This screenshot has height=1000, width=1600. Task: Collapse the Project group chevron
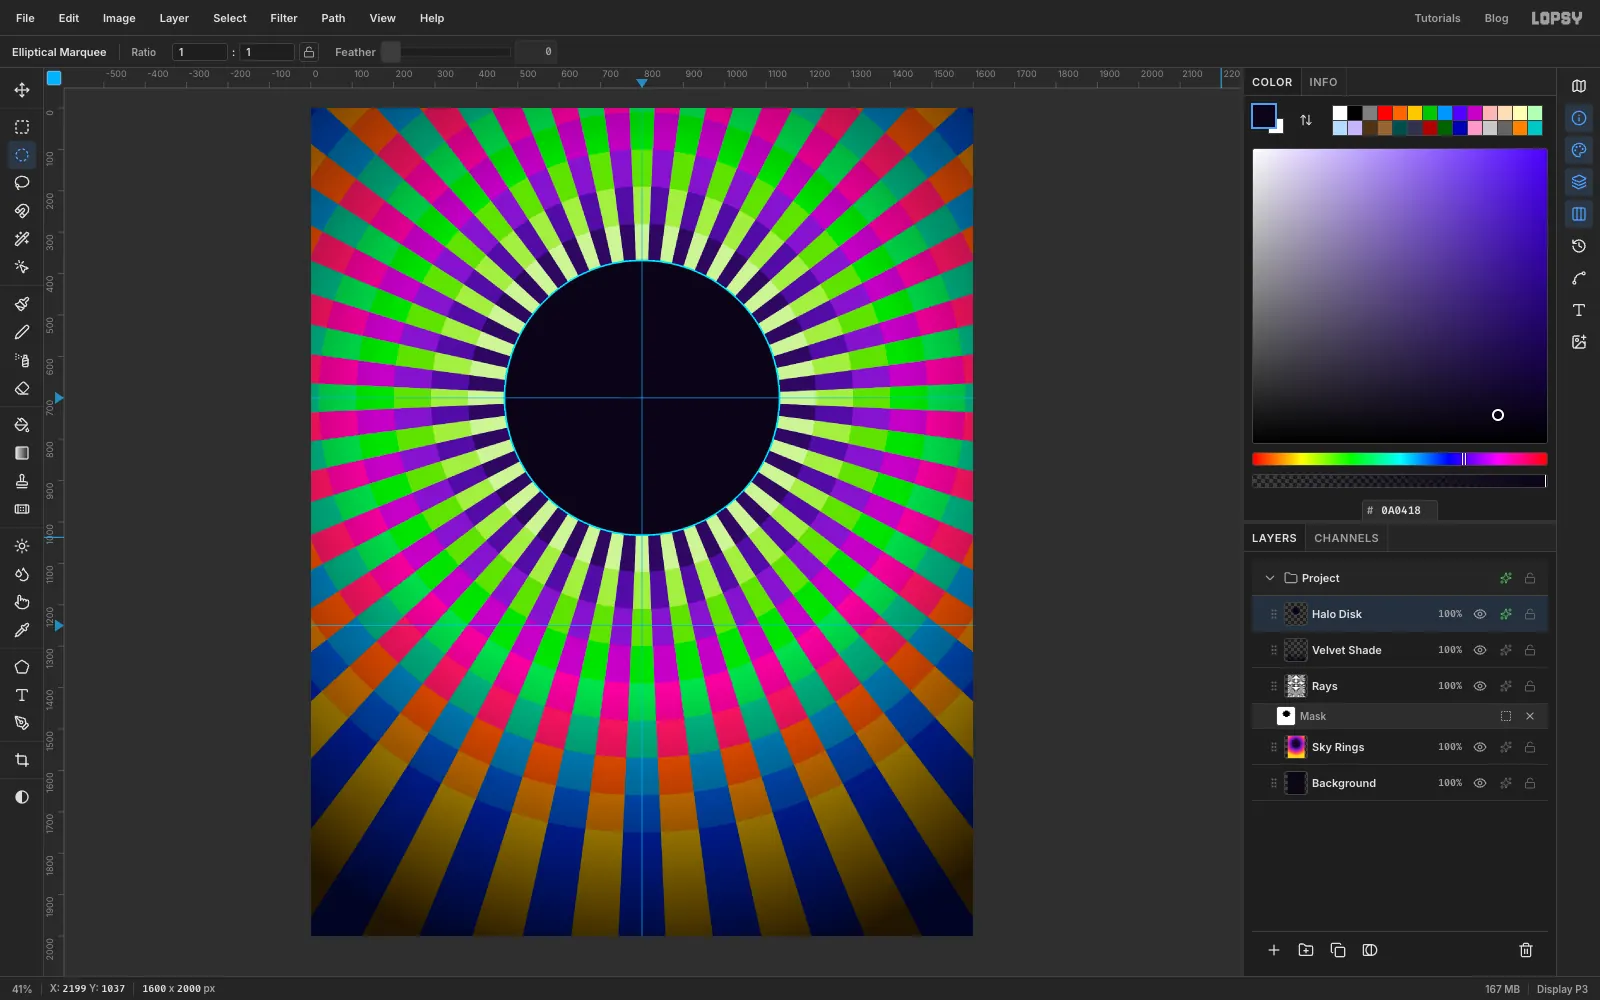click(x=1270, y=578)
